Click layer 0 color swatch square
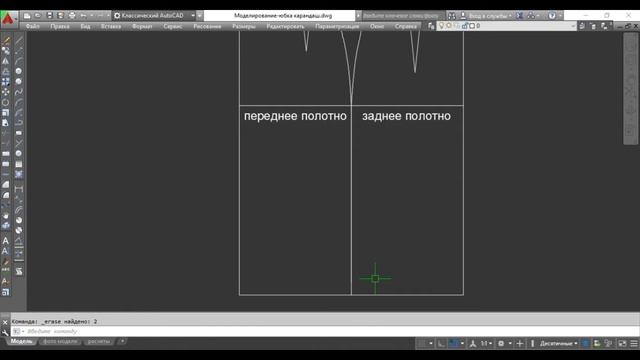This screenshot has width=640, height=360. tap(472, 26)
